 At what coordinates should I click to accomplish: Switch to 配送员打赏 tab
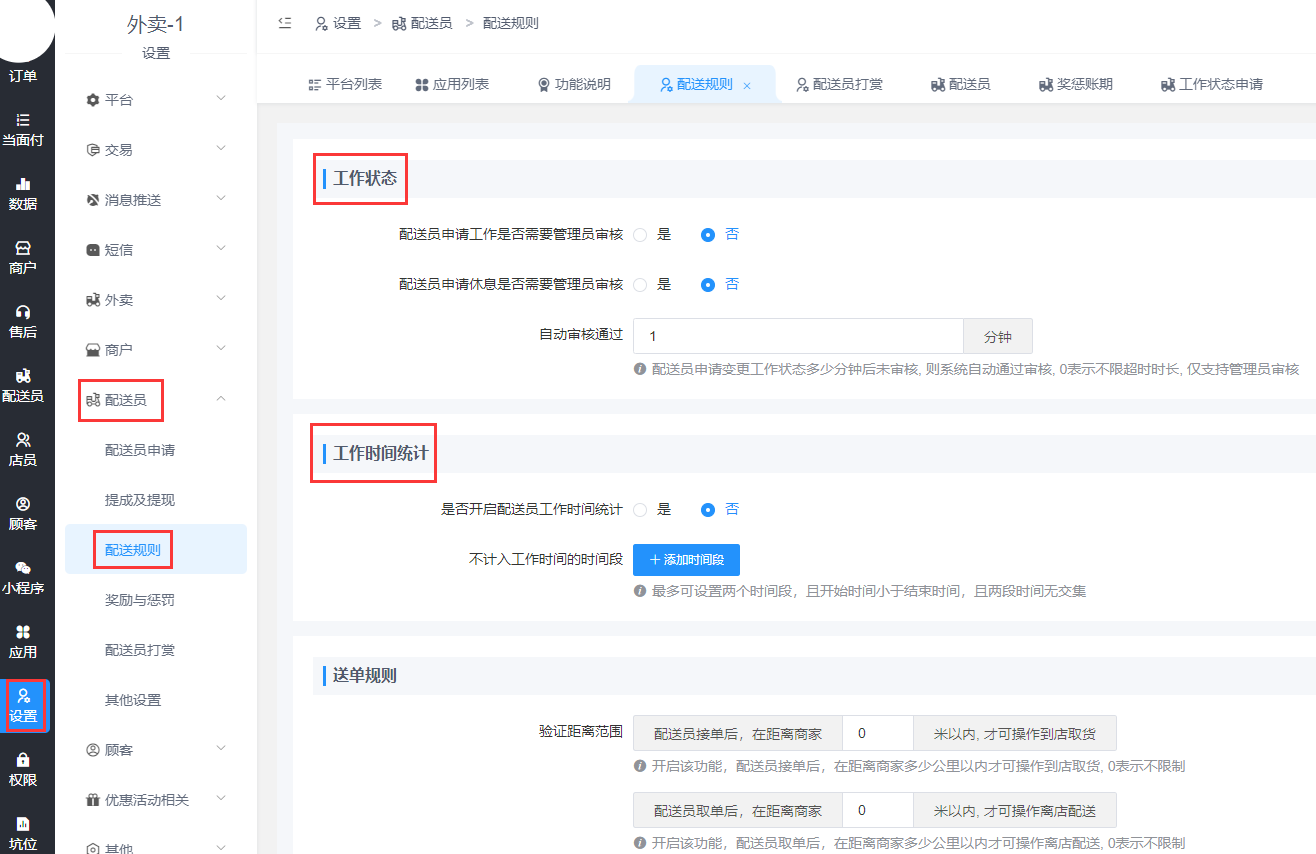pyautogui.click(x=840, y=85)
